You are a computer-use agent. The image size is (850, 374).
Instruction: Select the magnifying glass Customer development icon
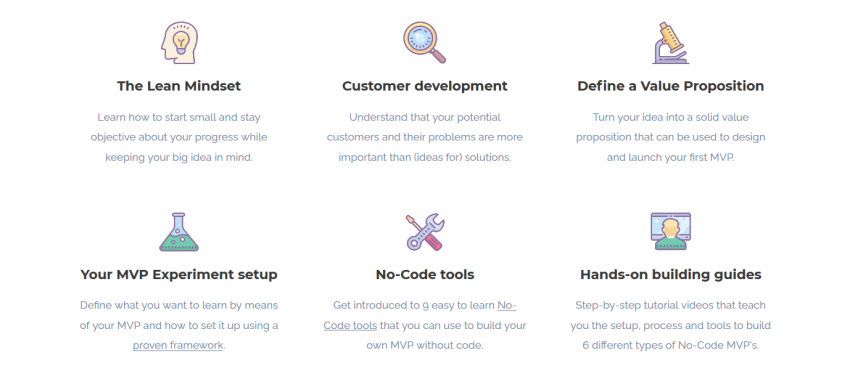coord(424,43)
